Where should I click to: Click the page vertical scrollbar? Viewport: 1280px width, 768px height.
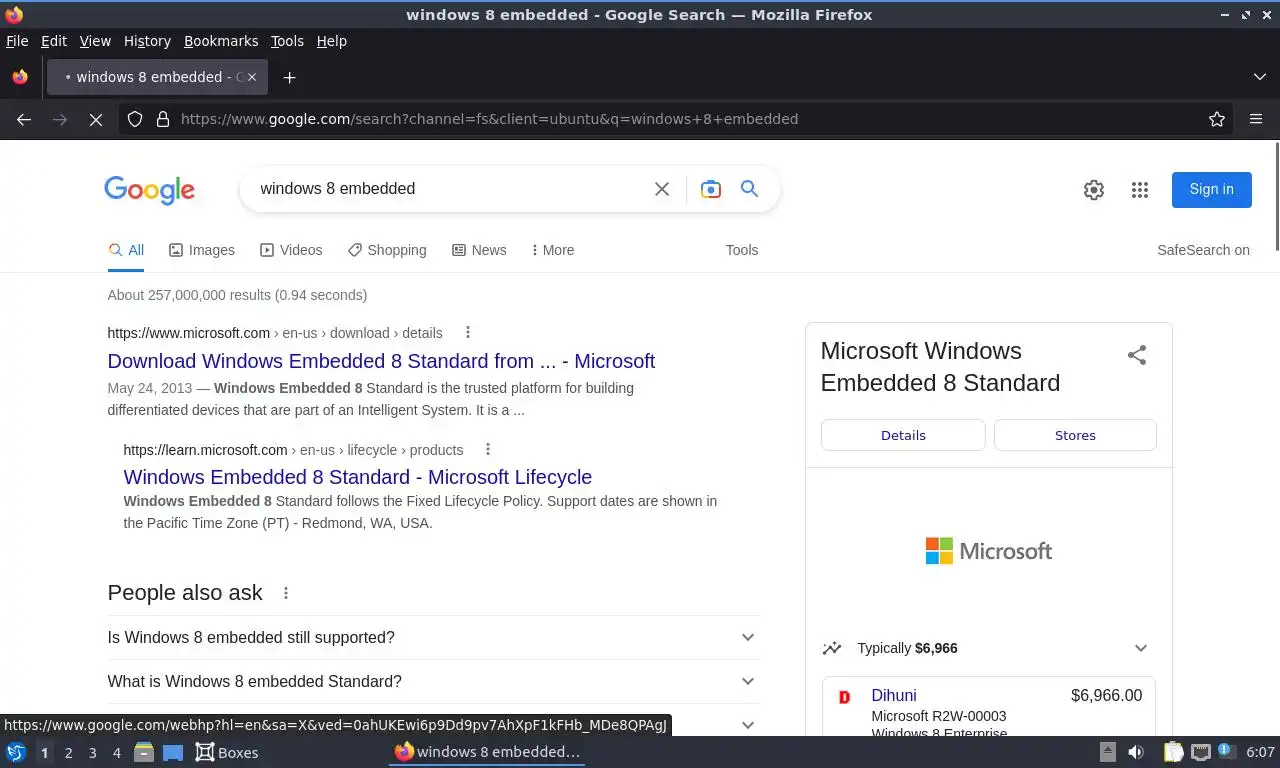(x=1275, y=196)
